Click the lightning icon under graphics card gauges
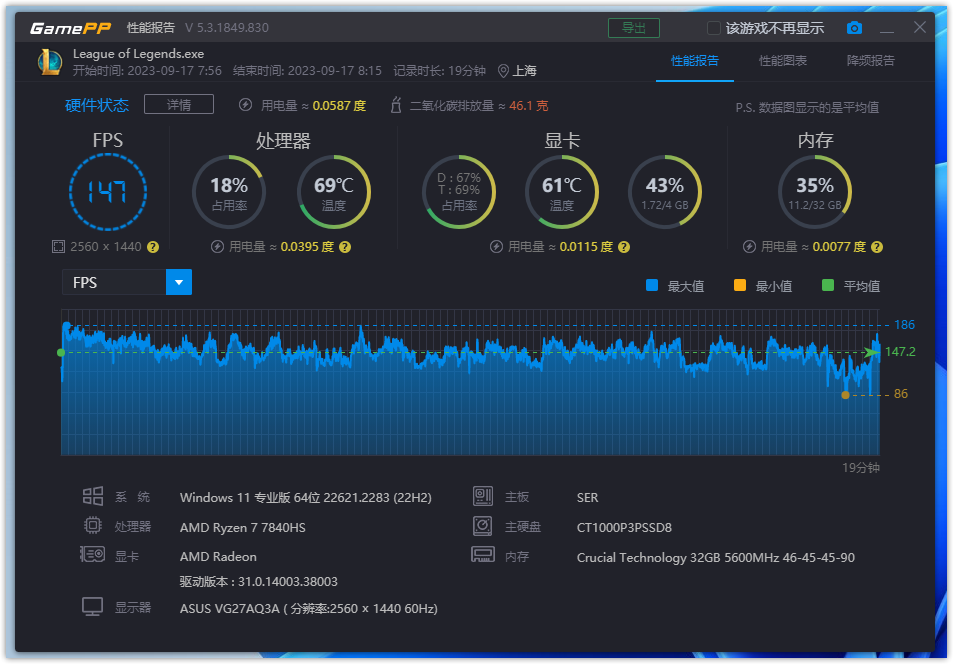953x664 pixels. pos(496,247)
